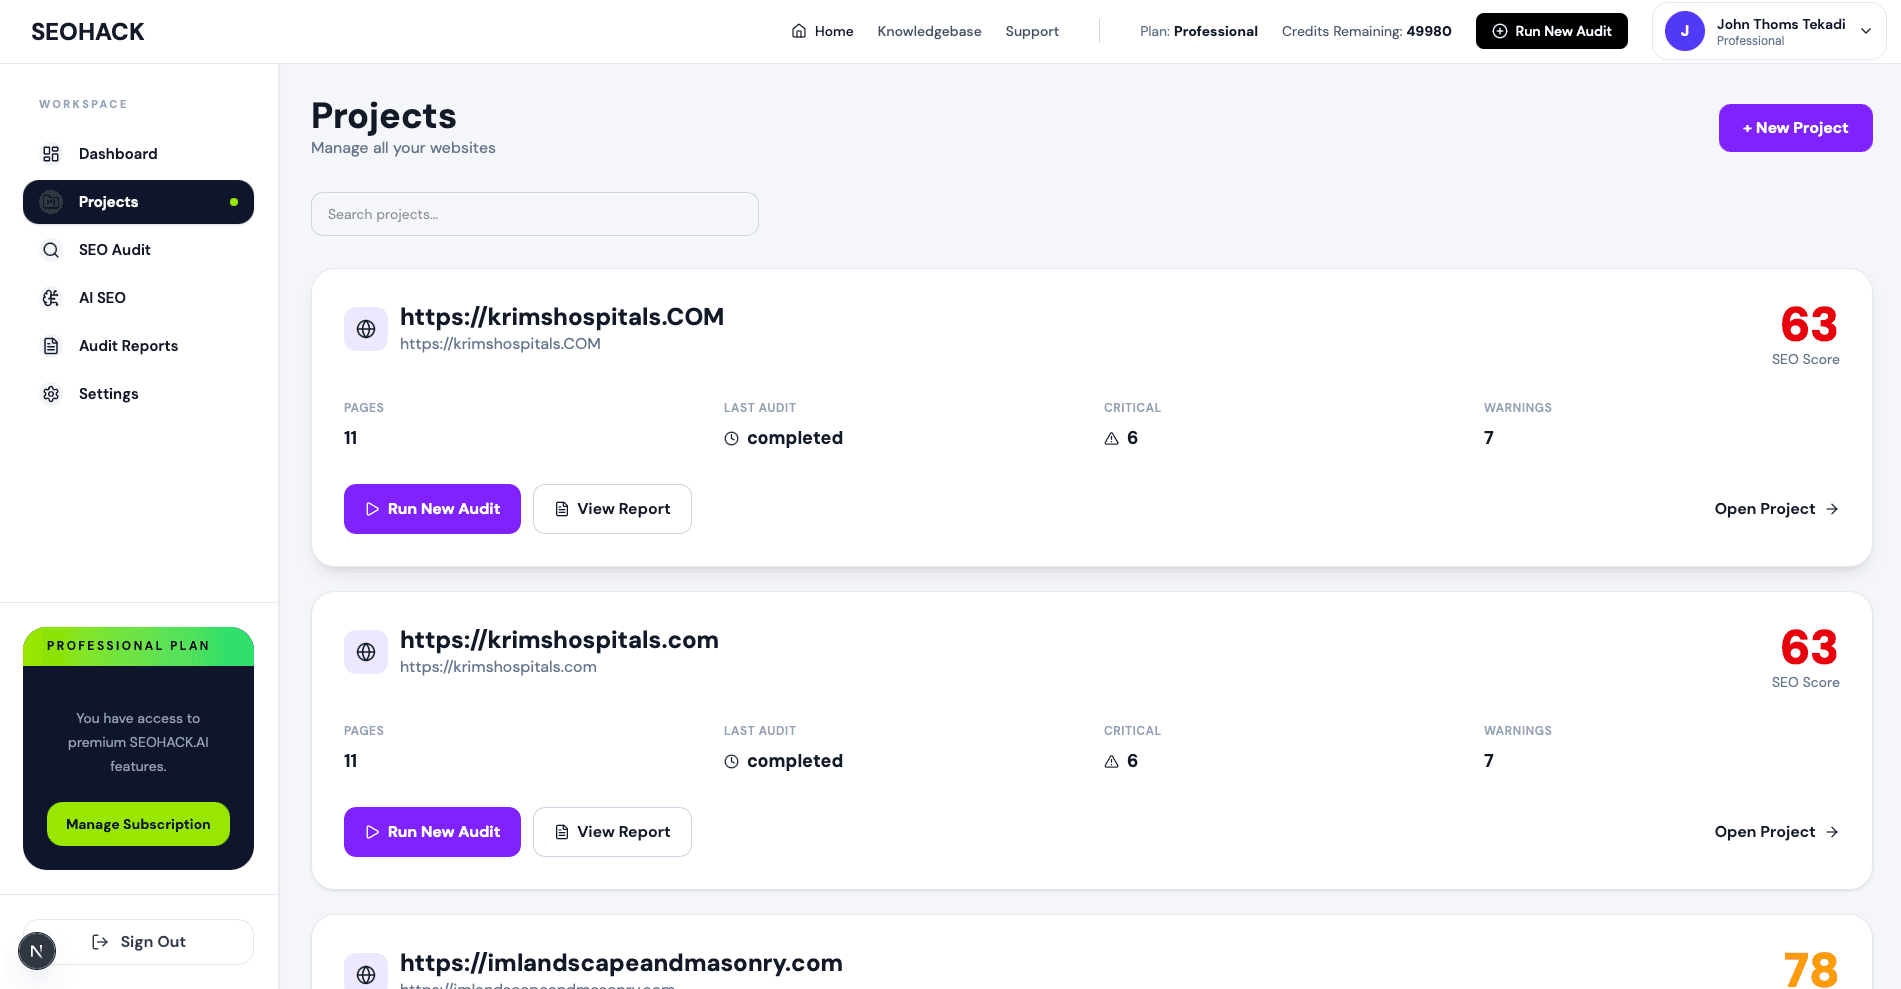The width and height of the screenshot is (1901, 989).
Task: Click the black Run New Audit button in the header
Action: point(1552,31)
